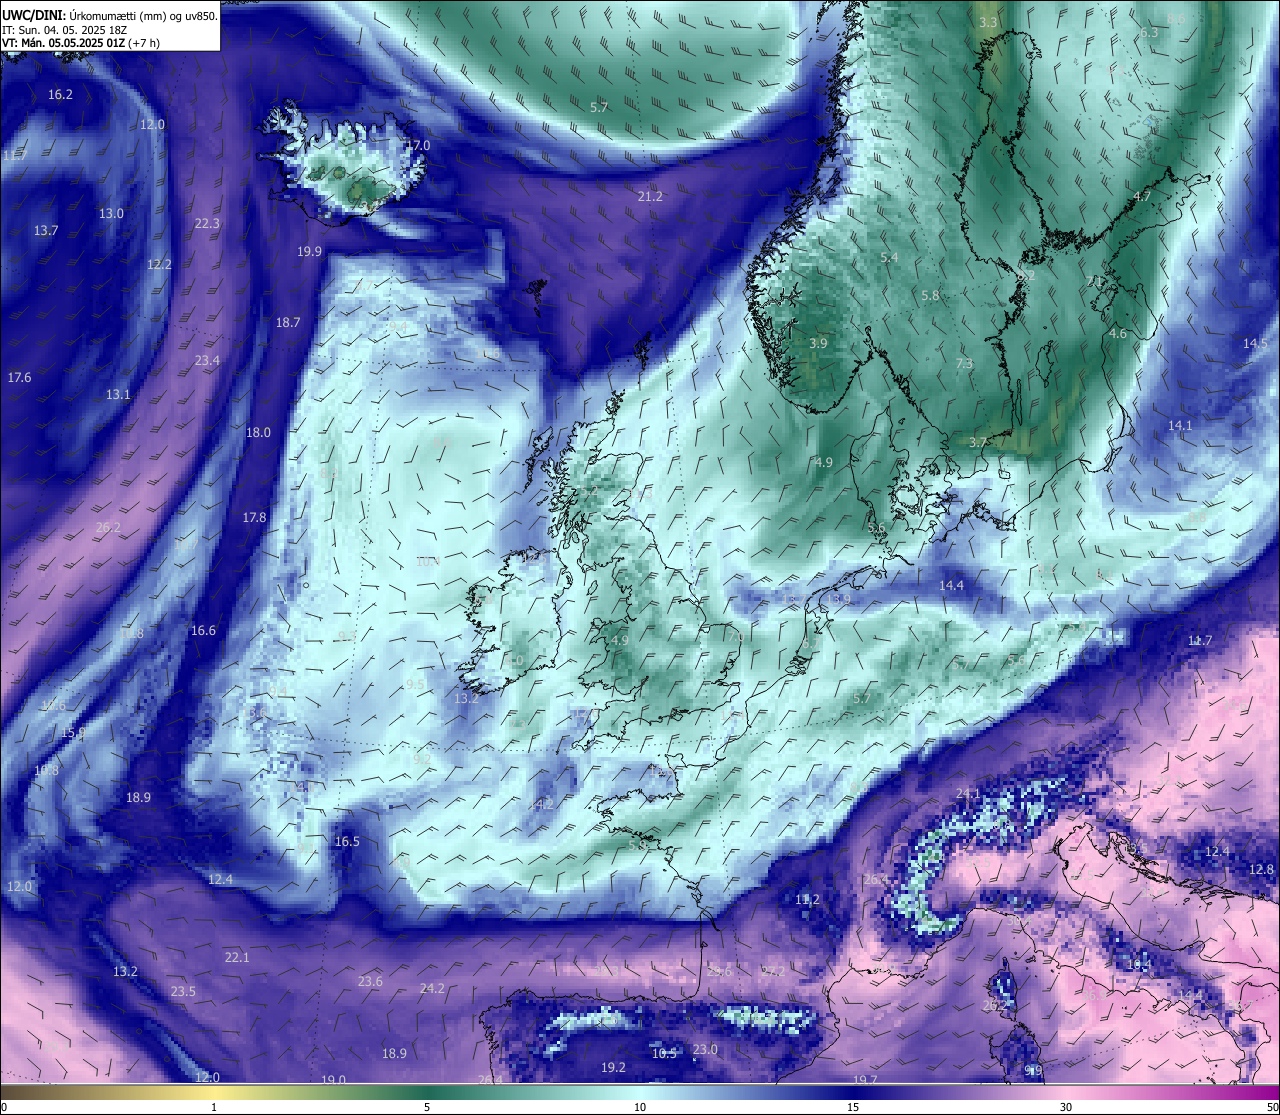Screen dimensions: 1280x1115
Task: Click the 3.7 value label
Action: 978,443
